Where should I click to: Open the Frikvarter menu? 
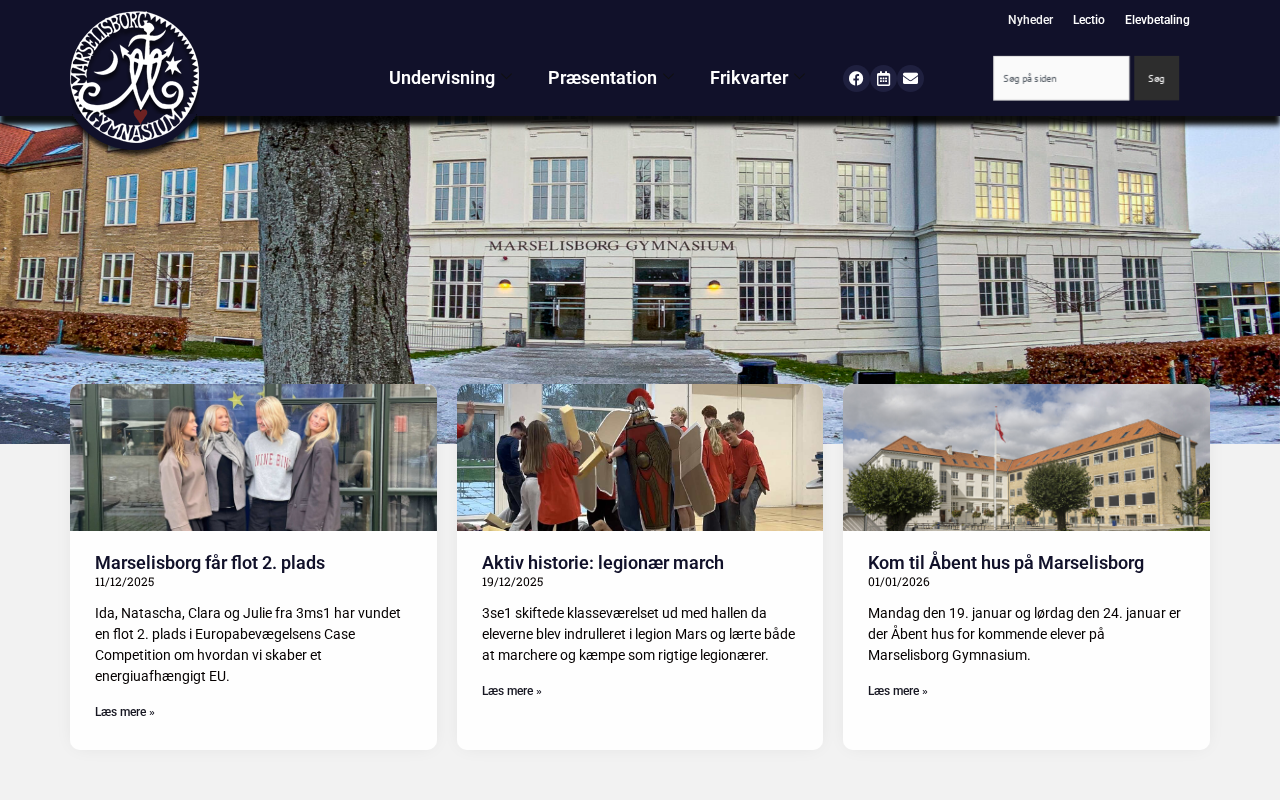point(749,78)
